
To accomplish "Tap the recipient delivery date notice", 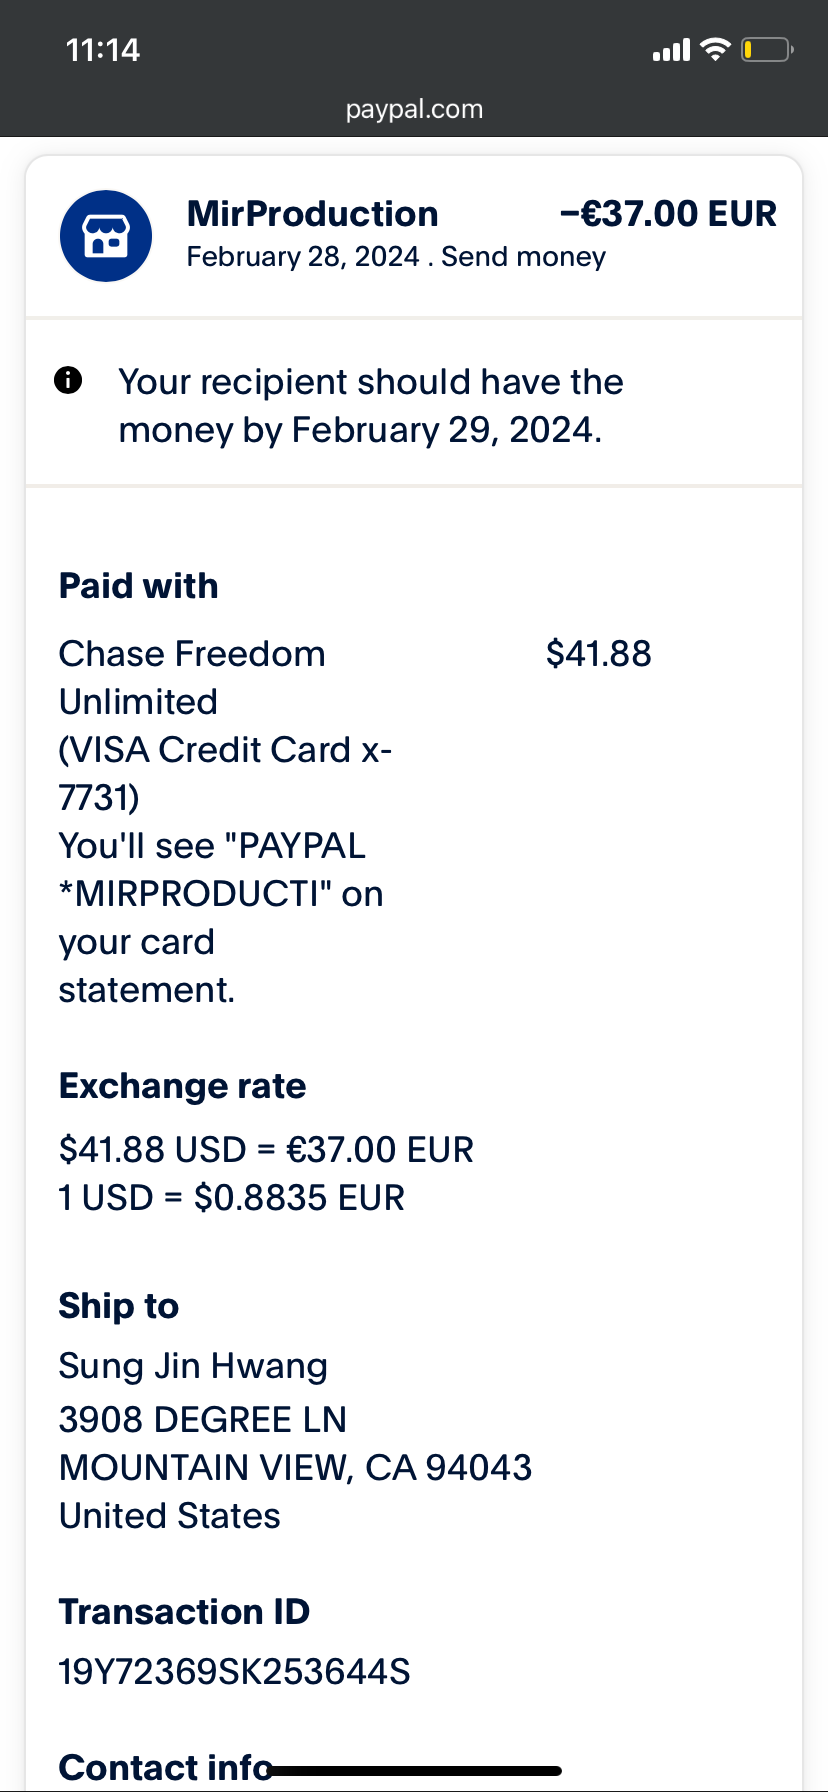I will pos(370,405).
